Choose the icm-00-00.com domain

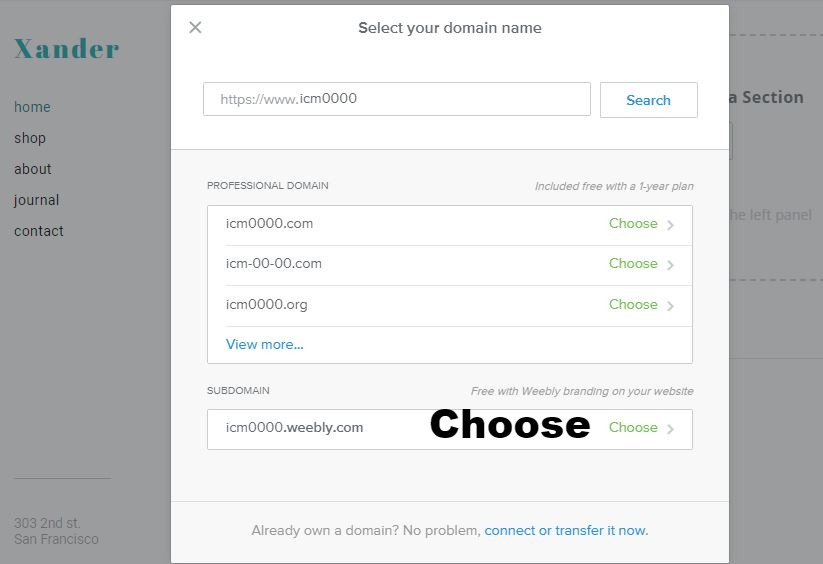[x=633, y=264]
